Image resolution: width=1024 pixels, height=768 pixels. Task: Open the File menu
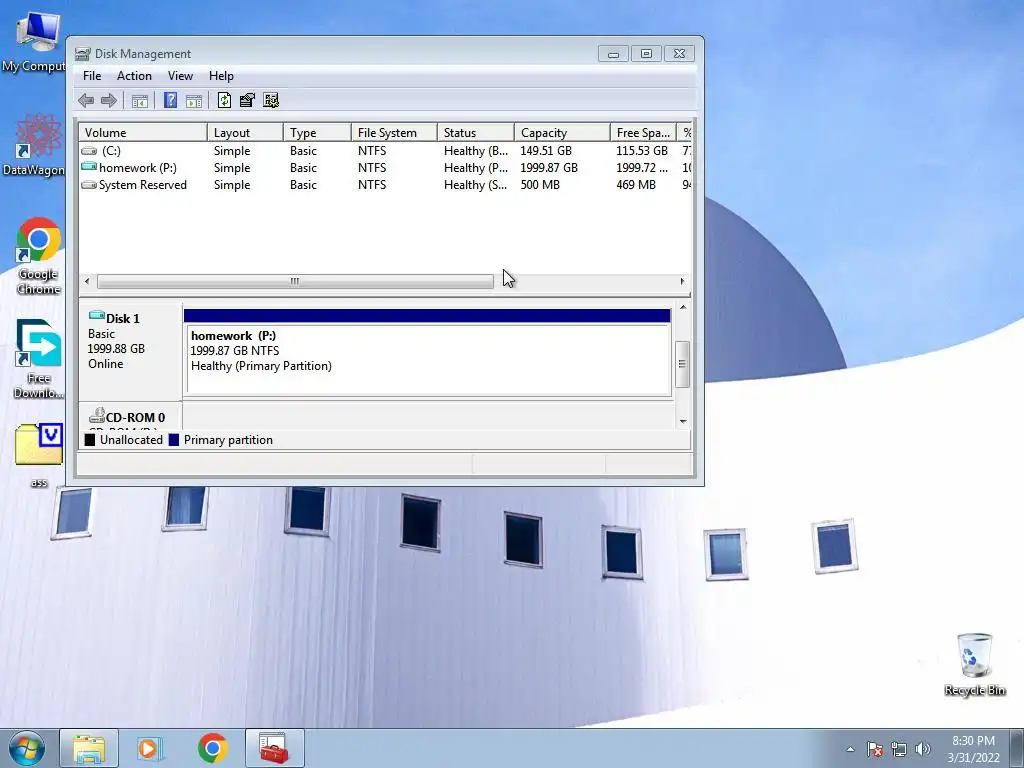pos(92,76)
